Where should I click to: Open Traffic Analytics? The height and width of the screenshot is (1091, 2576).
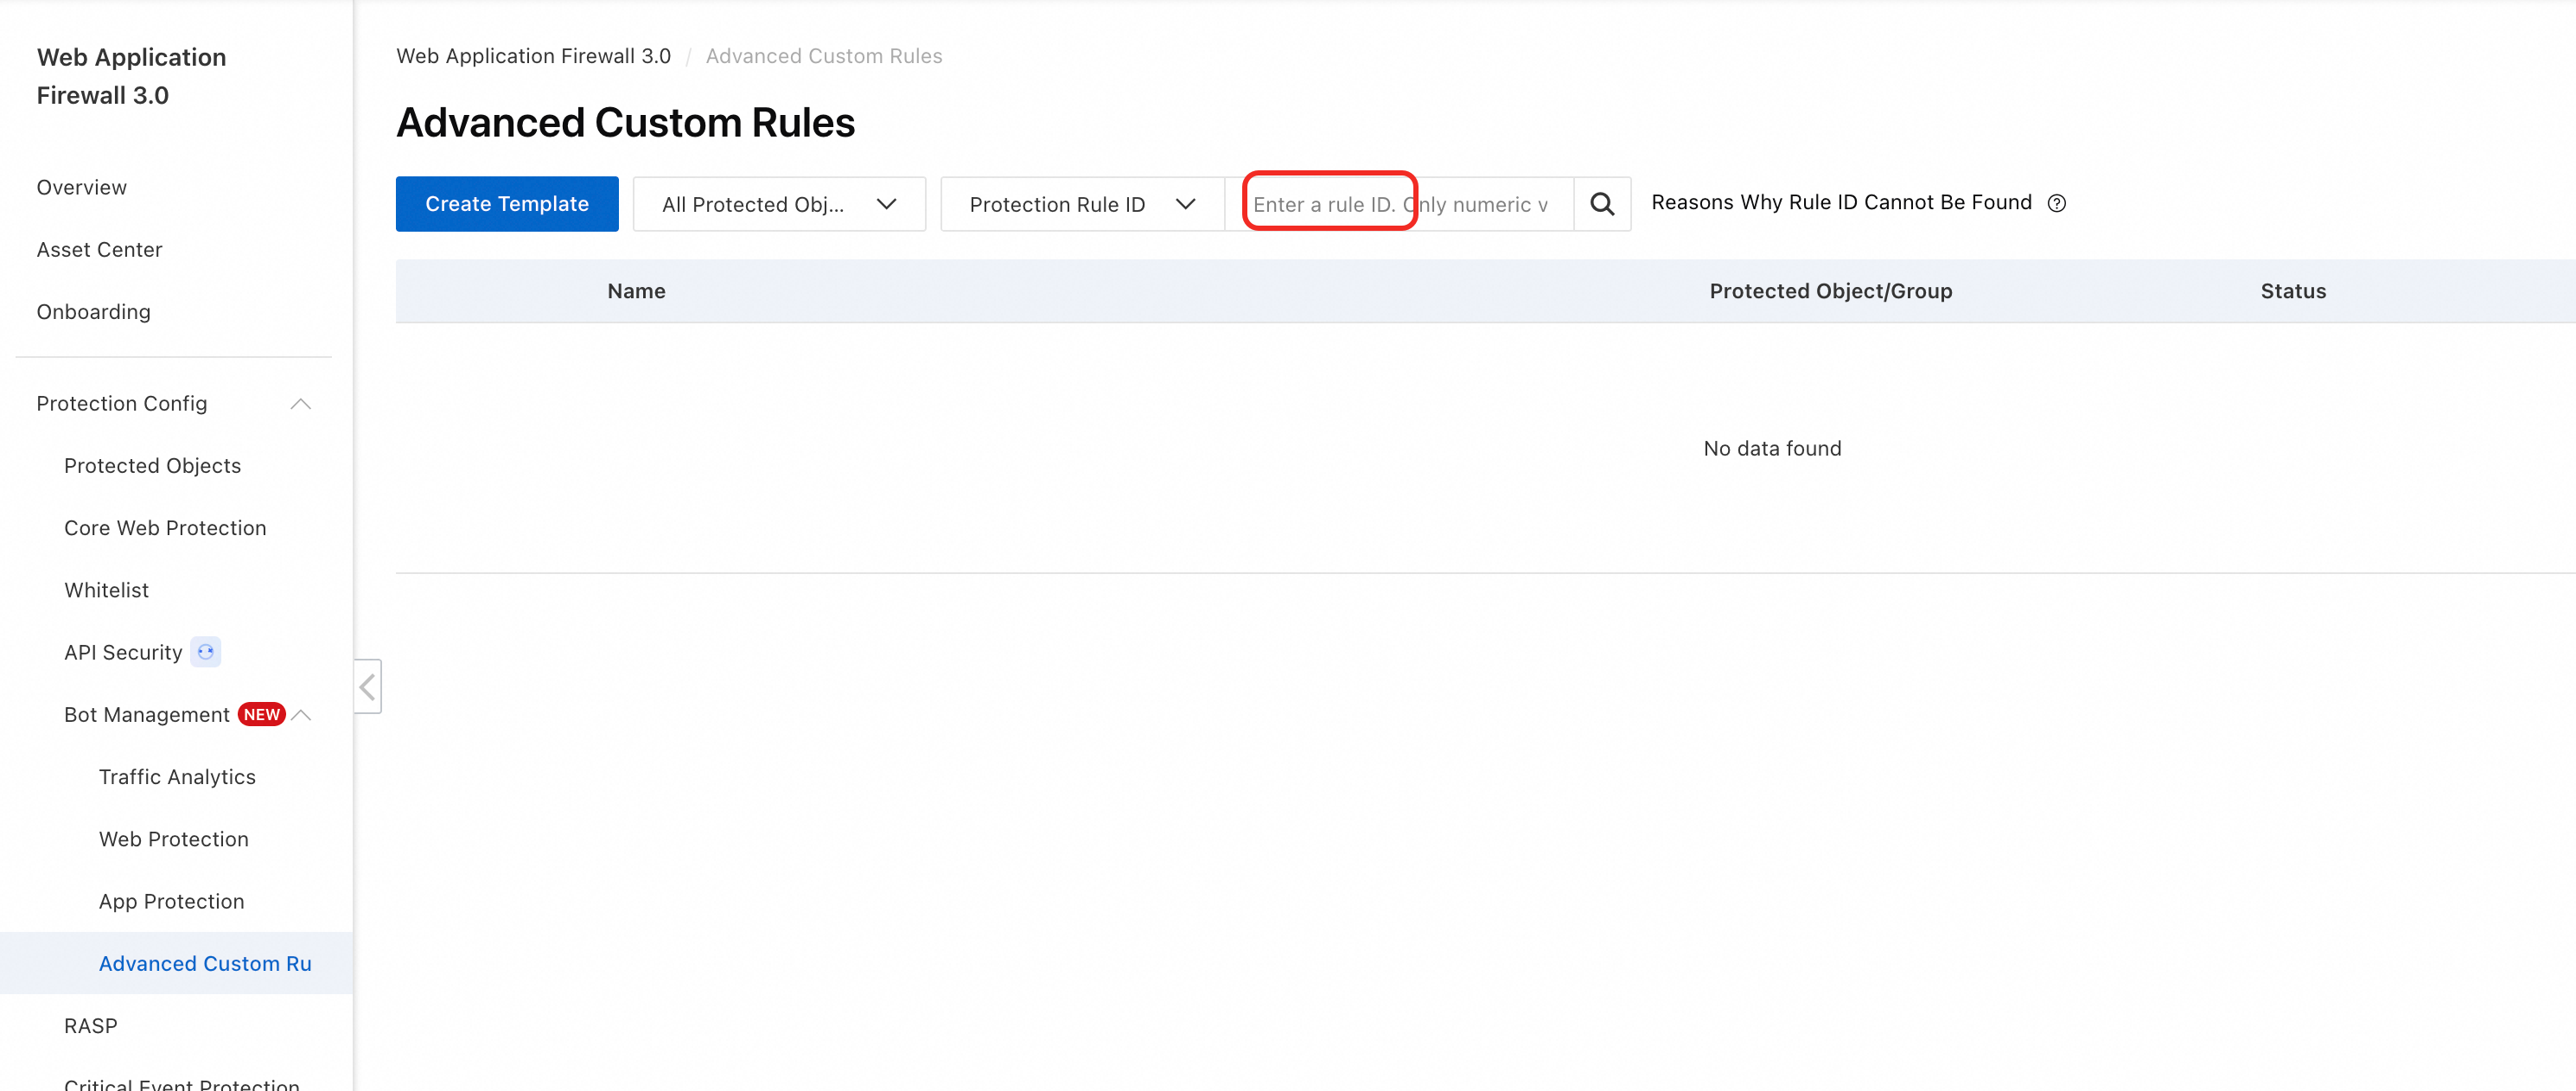click(178, 777)
